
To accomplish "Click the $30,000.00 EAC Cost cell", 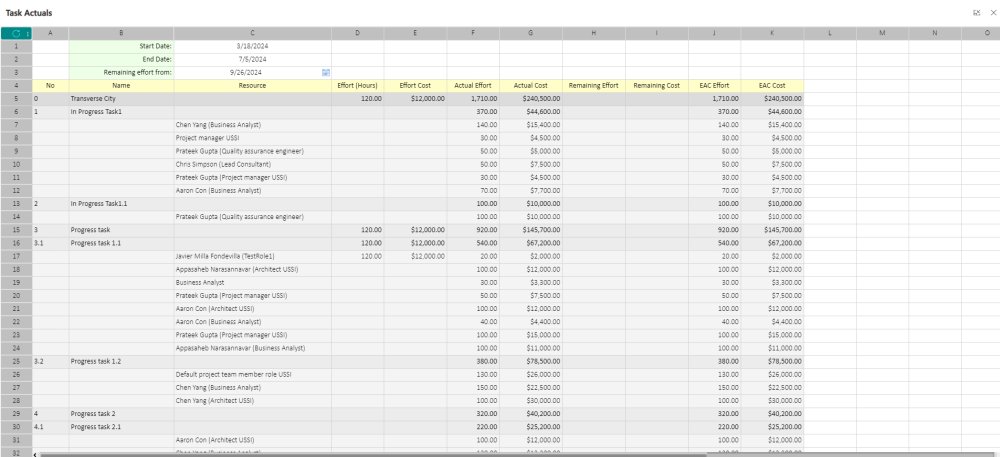I will [772, 400].
